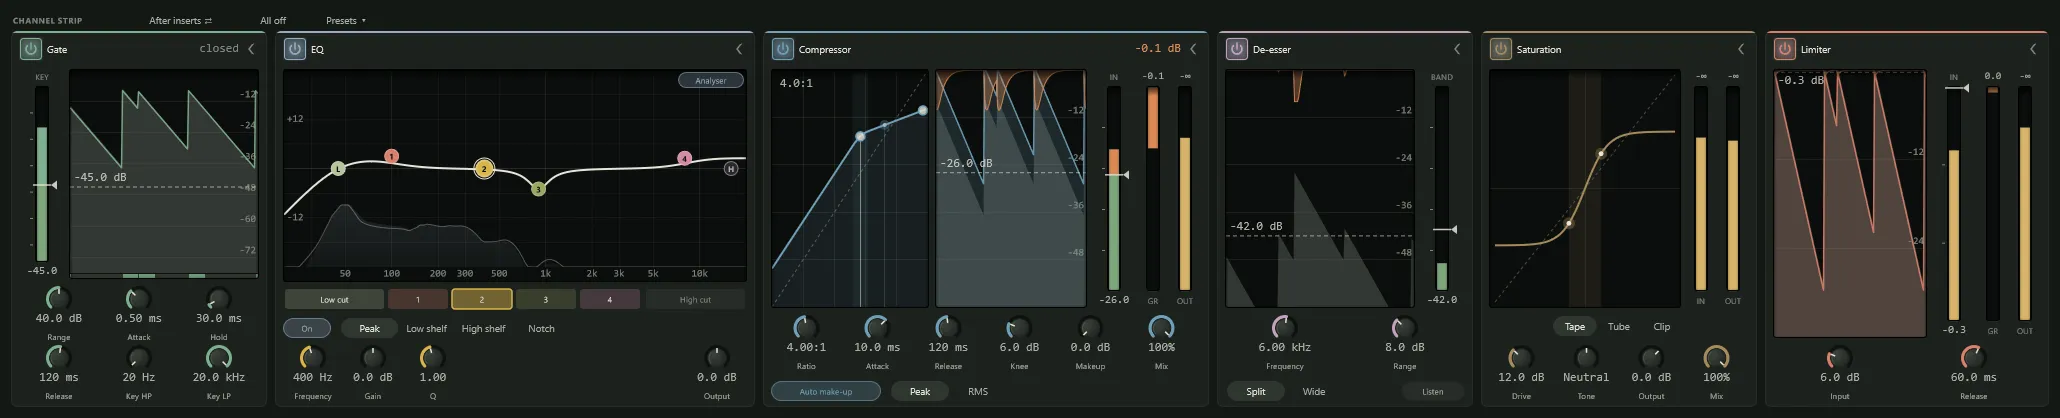Click the EQ Gain knob
The height and width of the screenshot is (418, 2060).
pos(372,357)
